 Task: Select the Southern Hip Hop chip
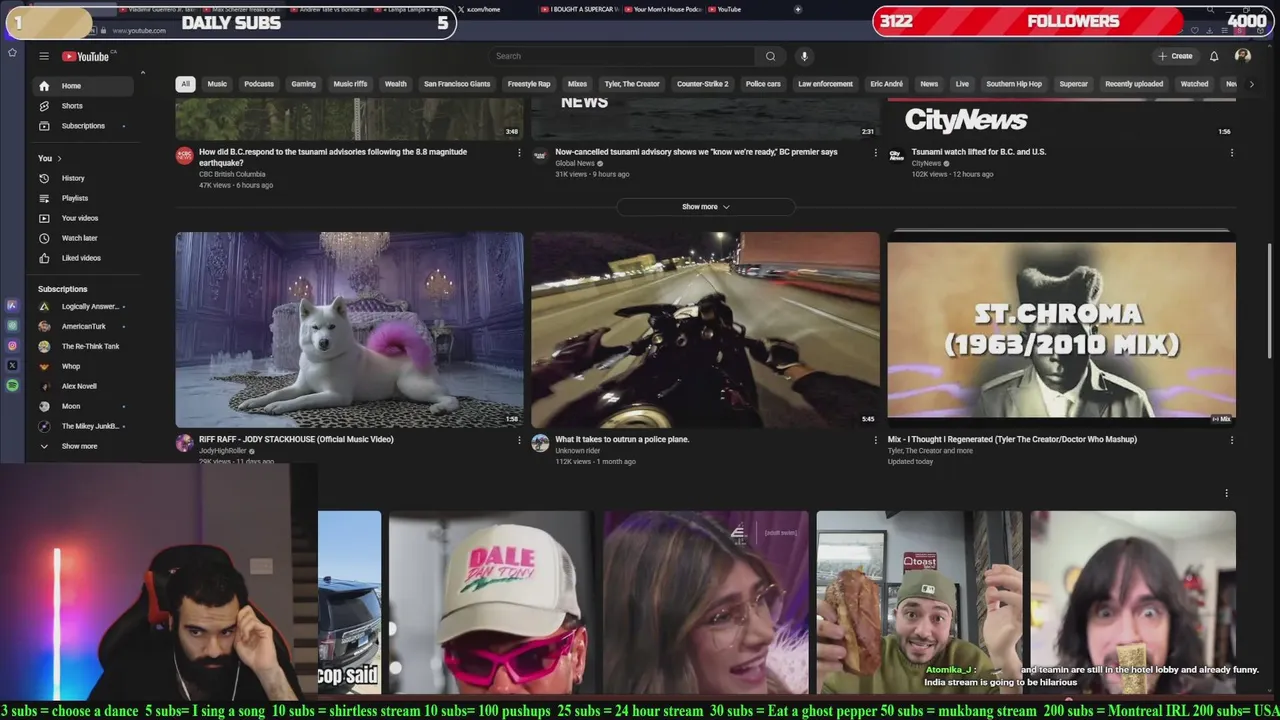1014,84
